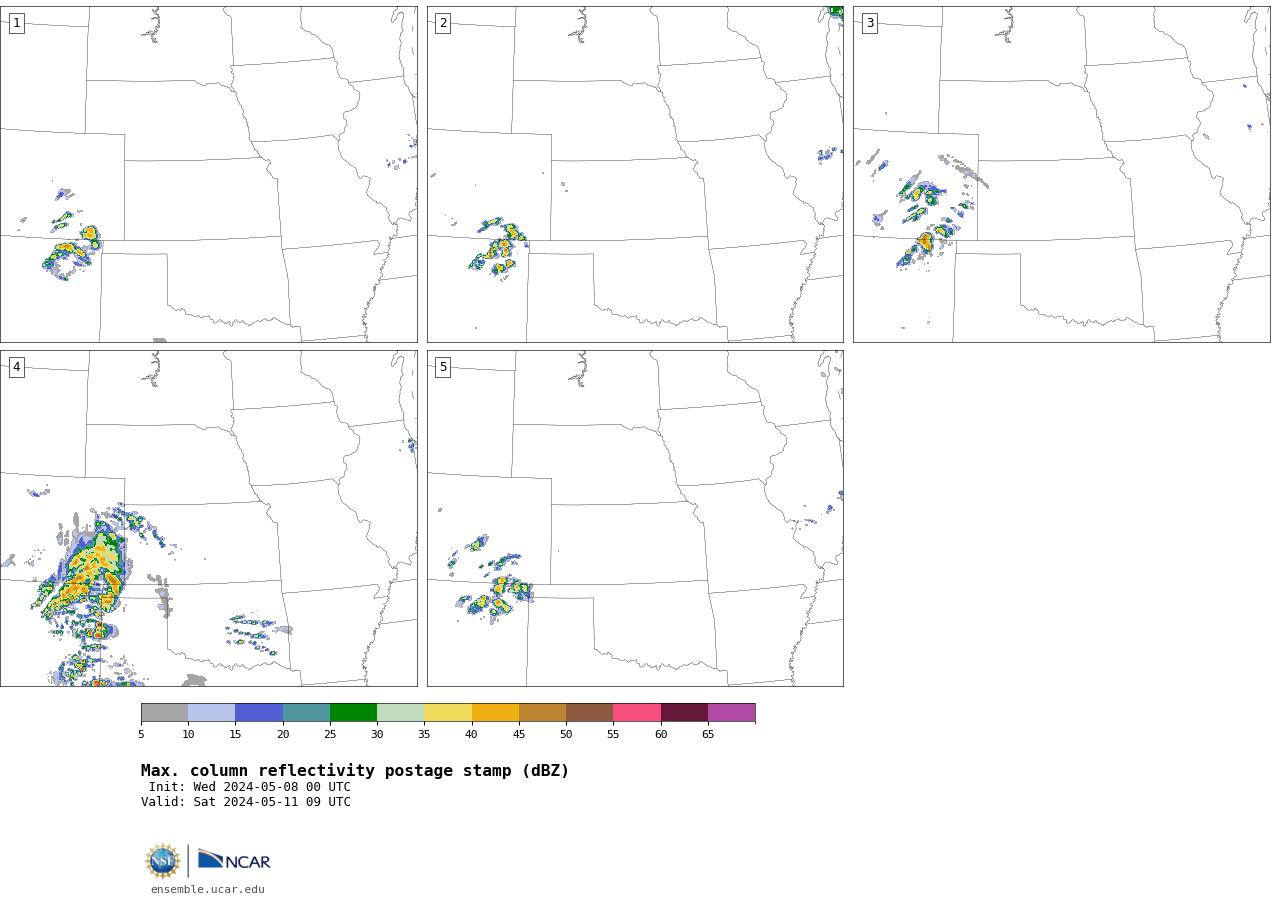The image size is (1280, 901).
Task: Click the orange 40-45 dBZ swatch
Action: point(495,712)
